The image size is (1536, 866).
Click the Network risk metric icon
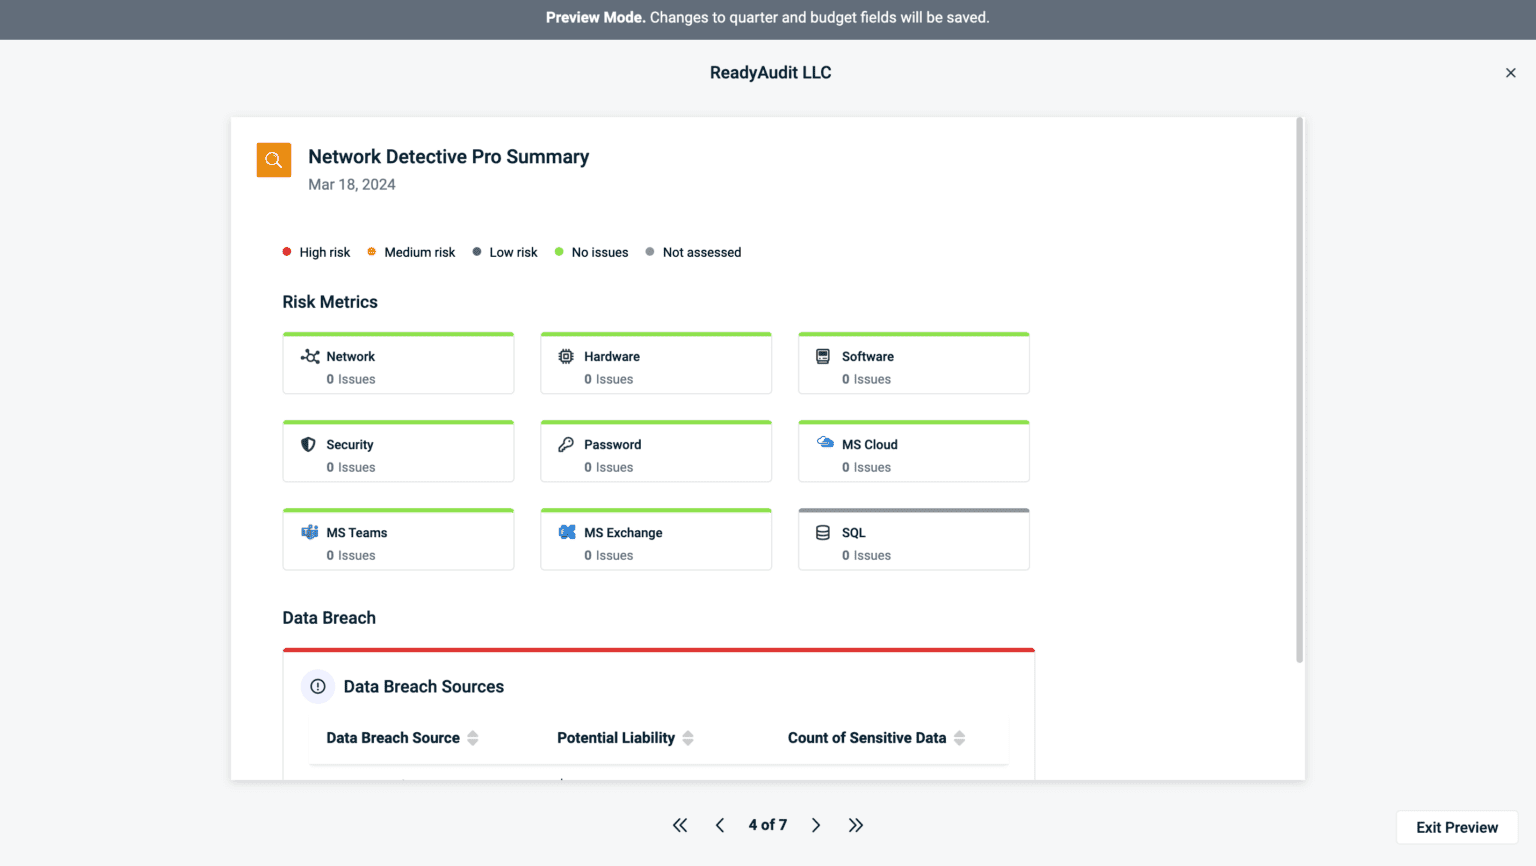click(x=311, y=356)
